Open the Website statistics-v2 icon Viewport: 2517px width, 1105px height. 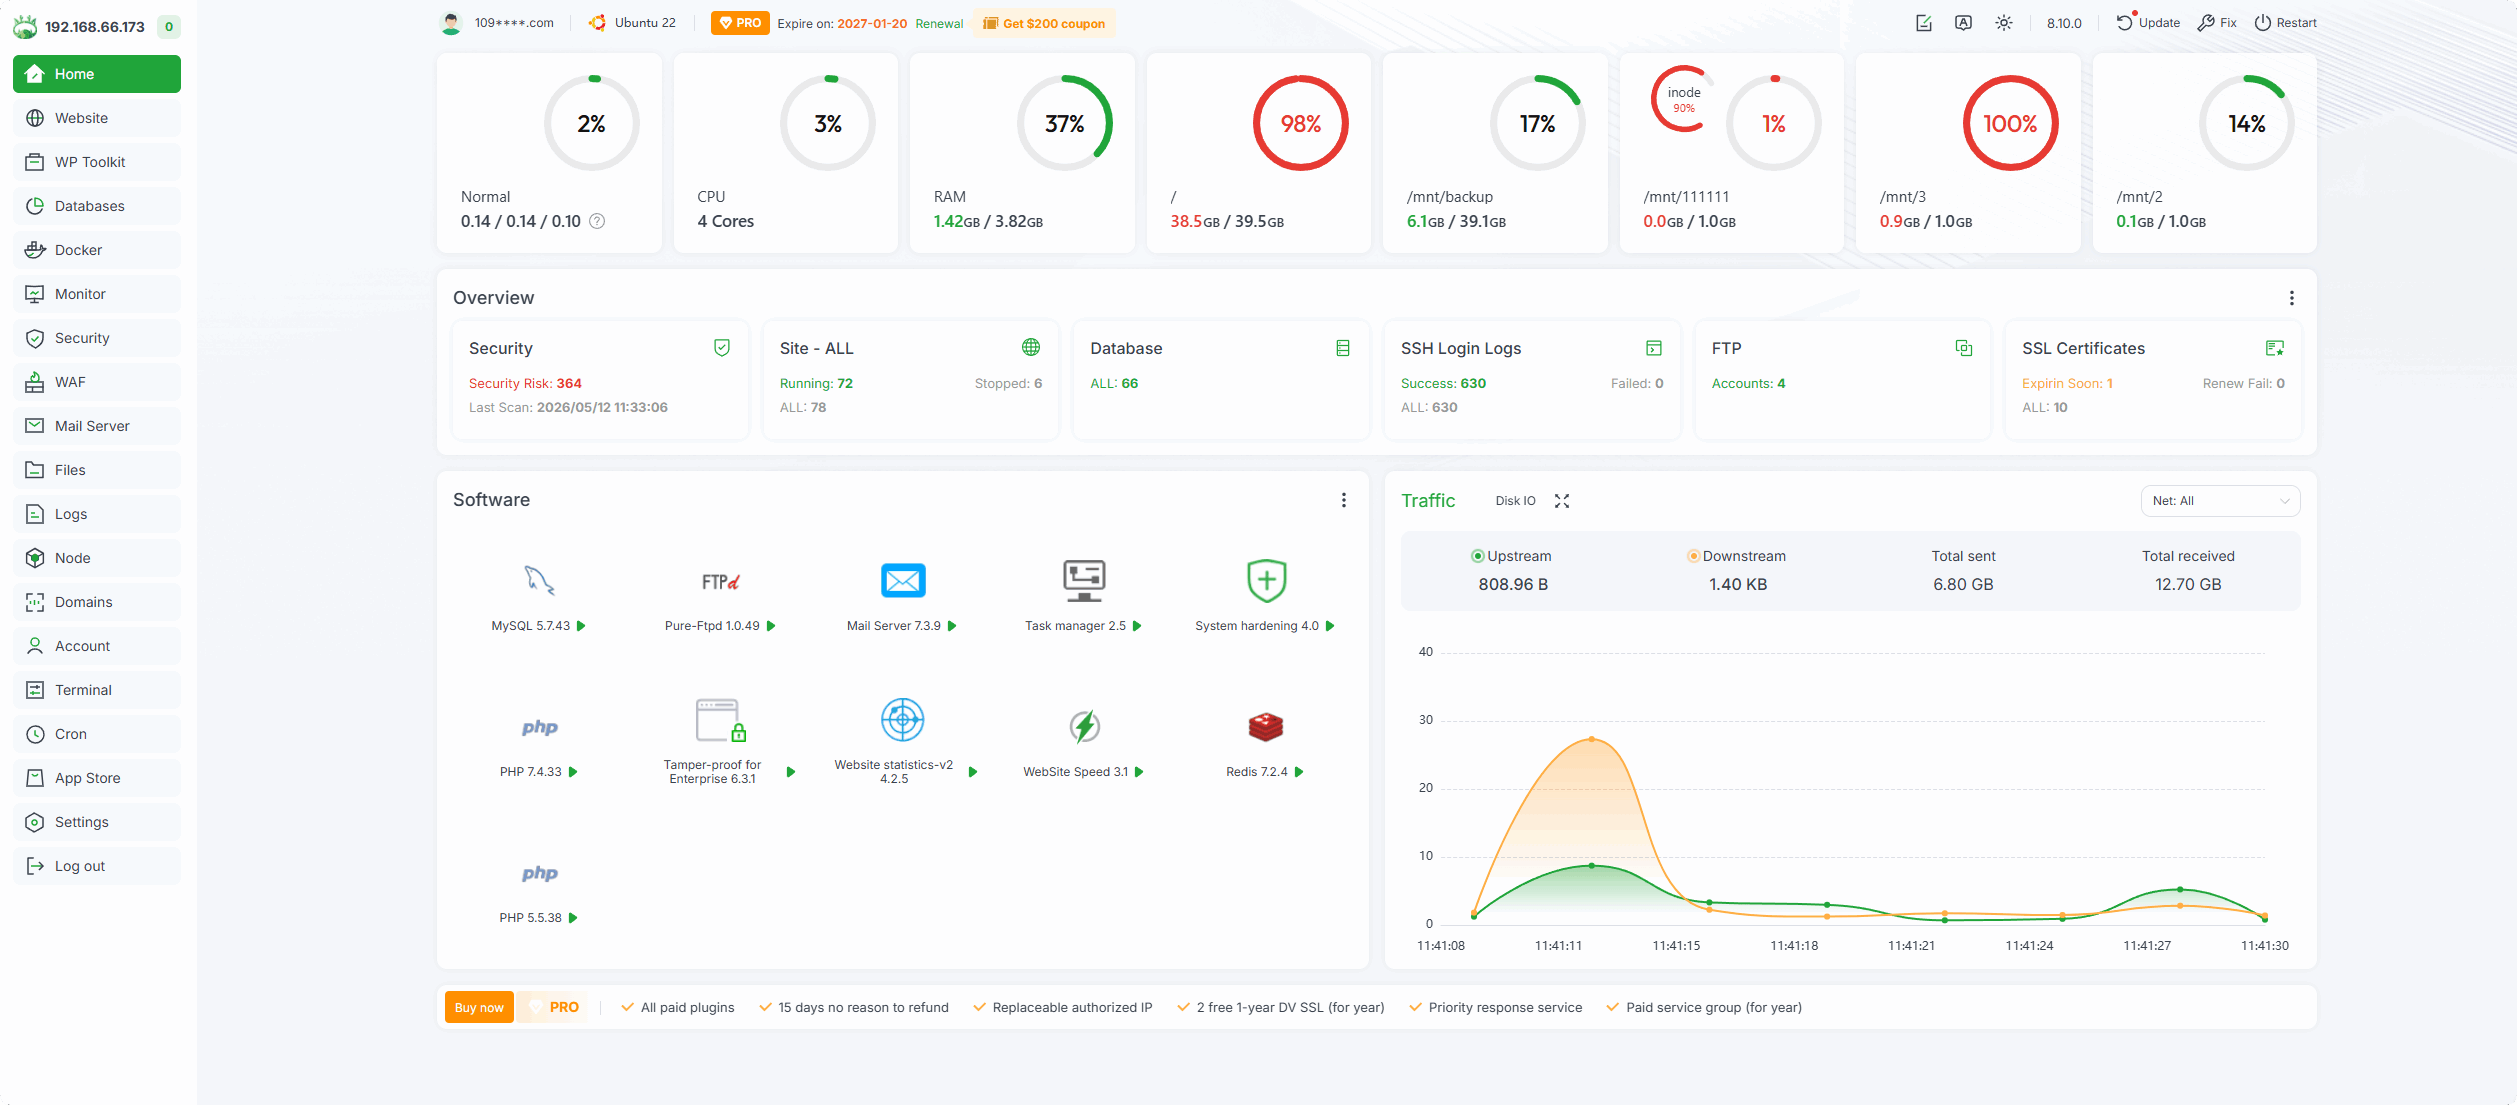tap(902, 720)
